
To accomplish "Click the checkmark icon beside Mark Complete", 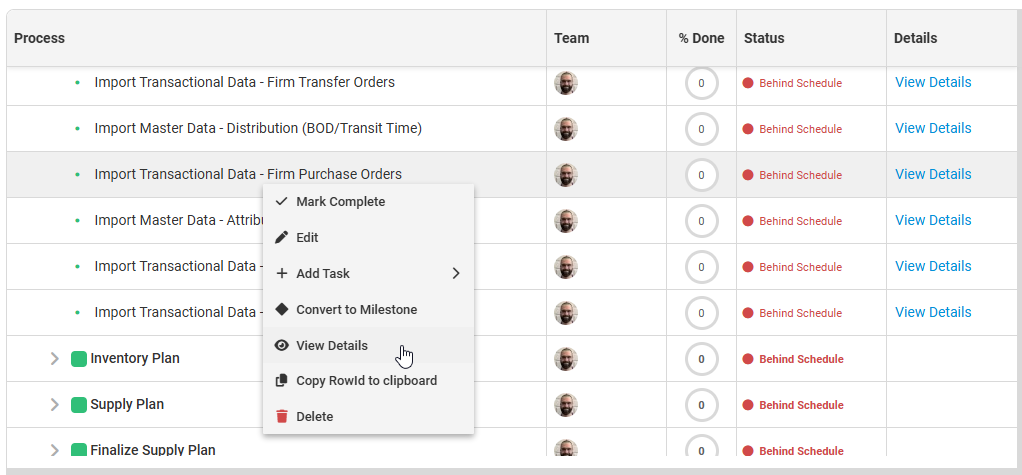I will coord(281,202).
